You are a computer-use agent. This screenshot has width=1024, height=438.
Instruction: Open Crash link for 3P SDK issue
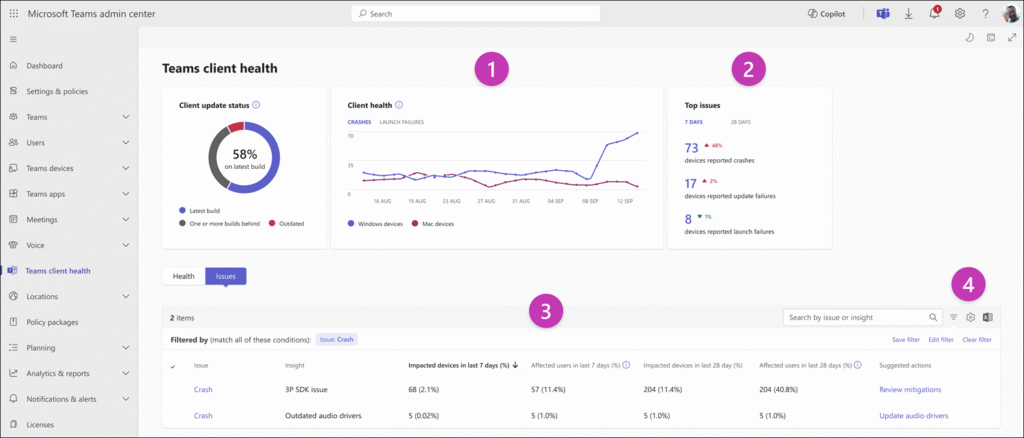tap(203, 390)
